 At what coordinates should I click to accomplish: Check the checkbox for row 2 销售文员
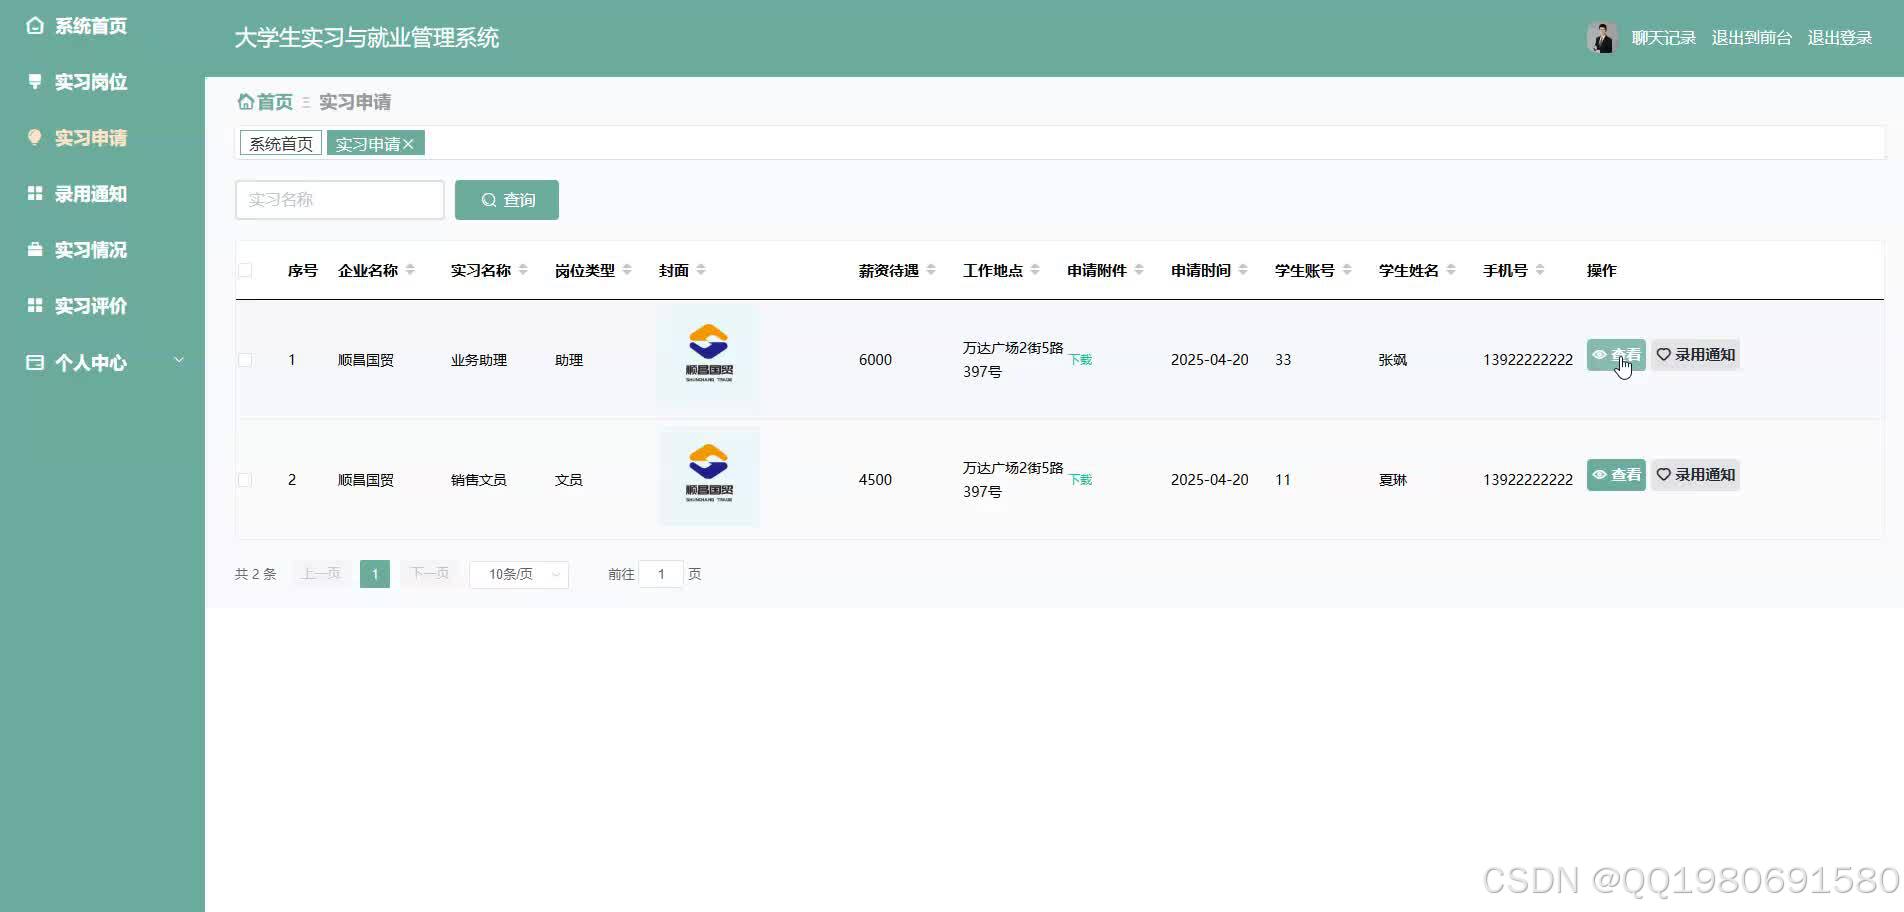point(246,479)
